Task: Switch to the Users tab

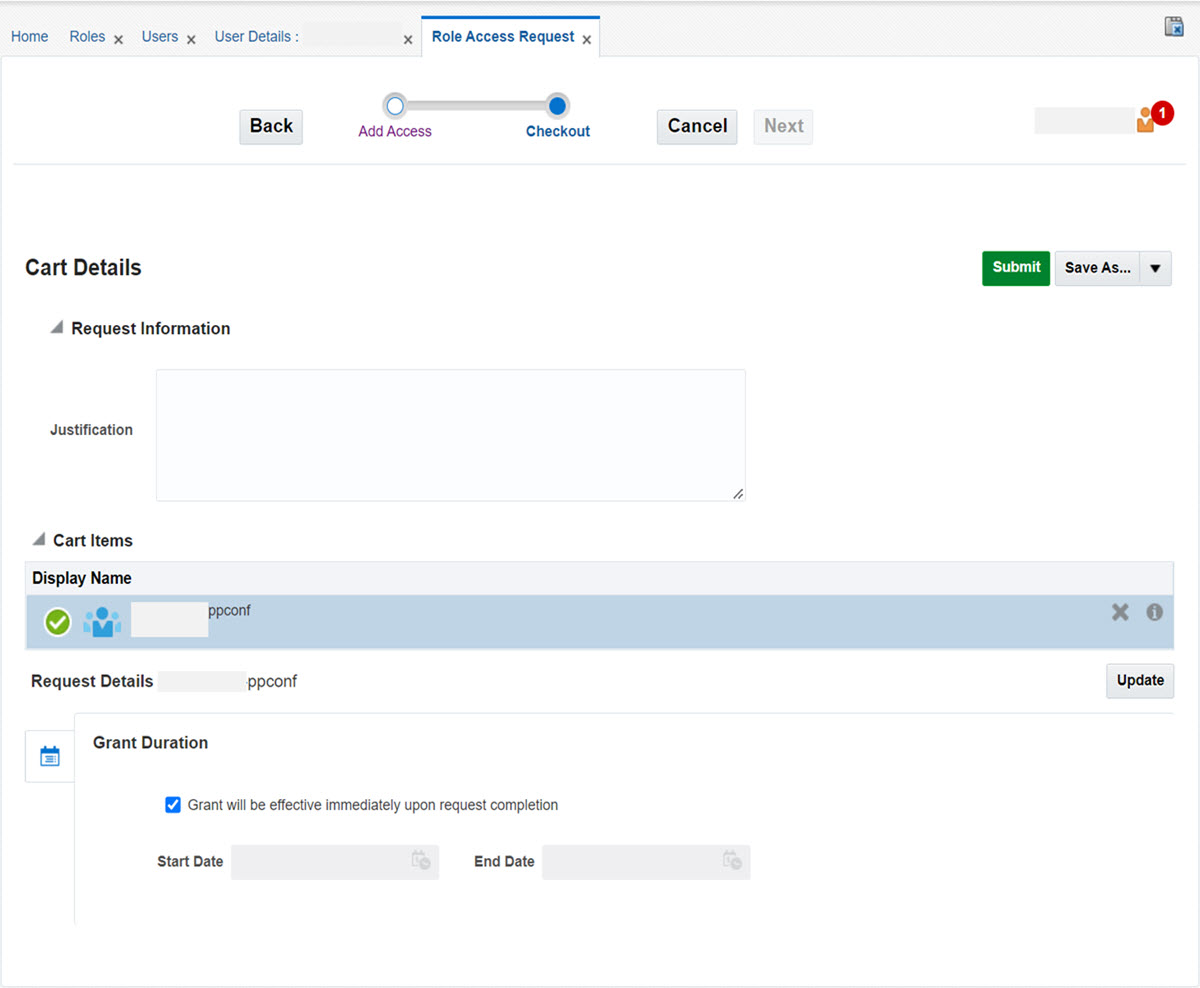Action: (x=159, y=36)
